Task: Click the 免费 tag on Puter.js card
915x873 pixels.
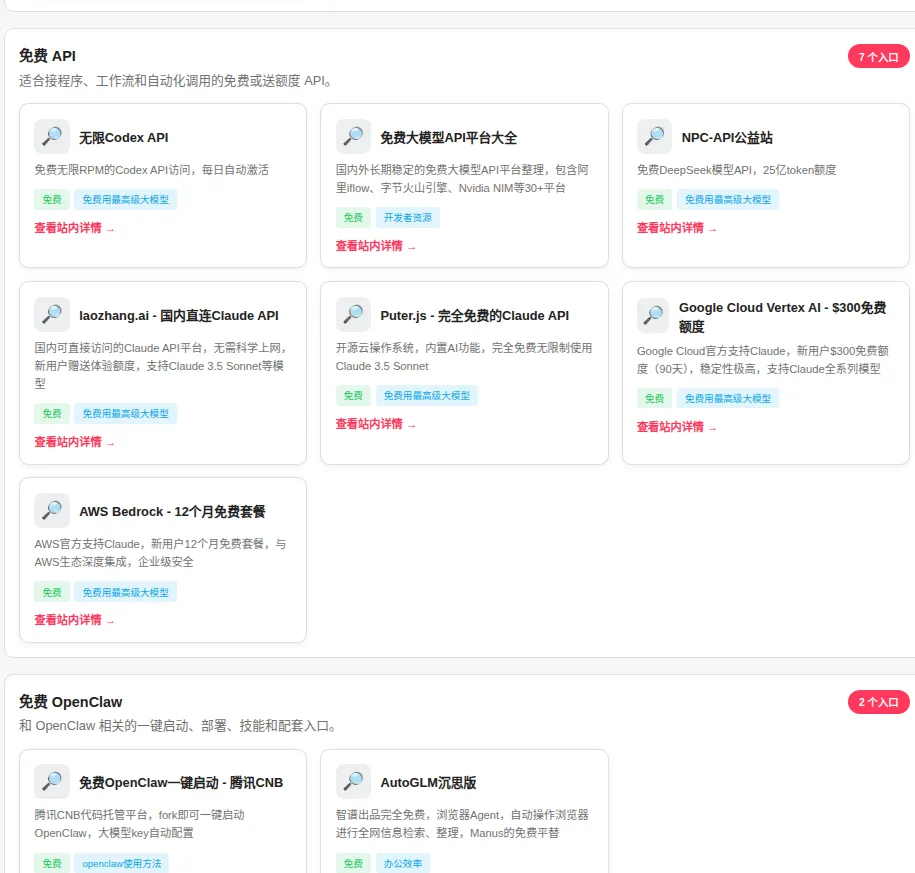Action: click(x=353, y=396)
